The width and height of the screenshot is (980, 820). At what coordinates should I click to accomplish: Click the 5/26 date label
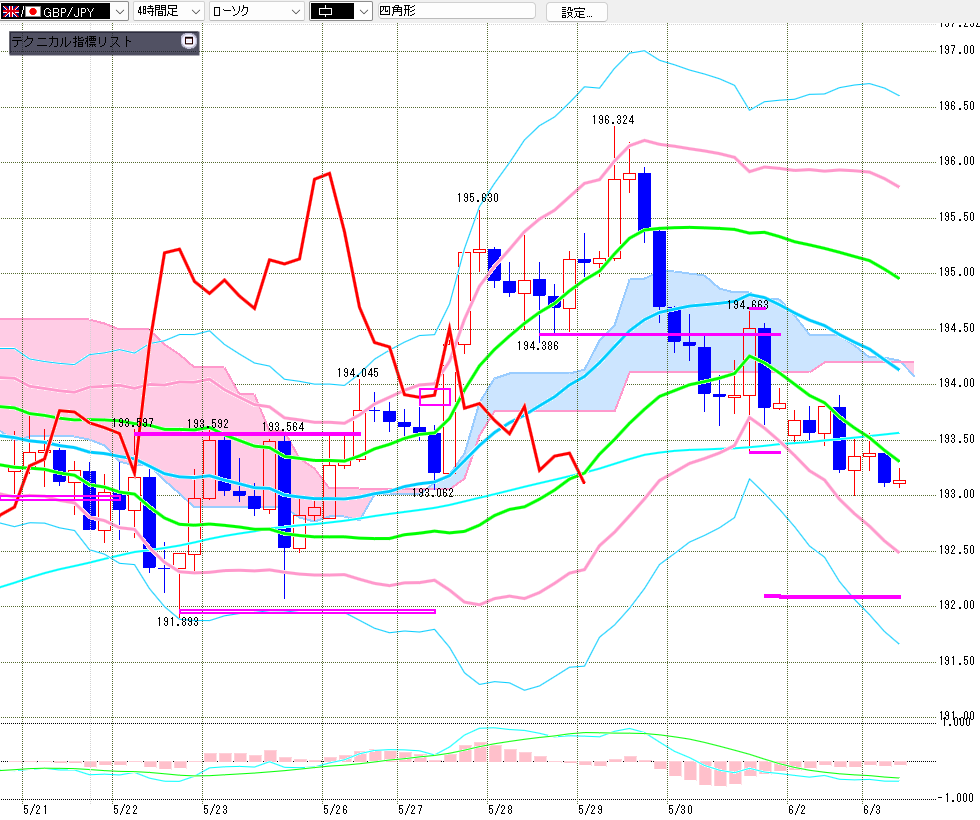coord(335,809)
